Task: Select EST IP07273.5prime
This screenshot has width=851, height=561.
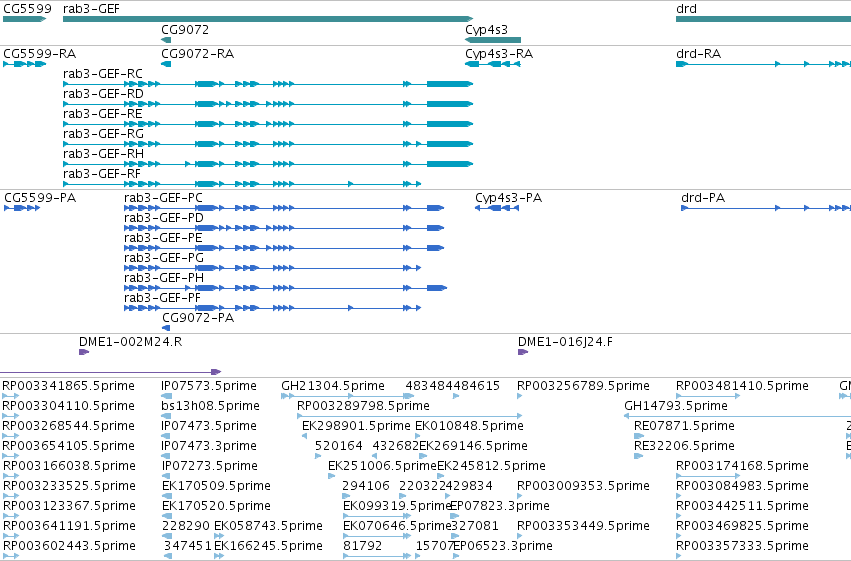Action: click(x=210, y=466)
